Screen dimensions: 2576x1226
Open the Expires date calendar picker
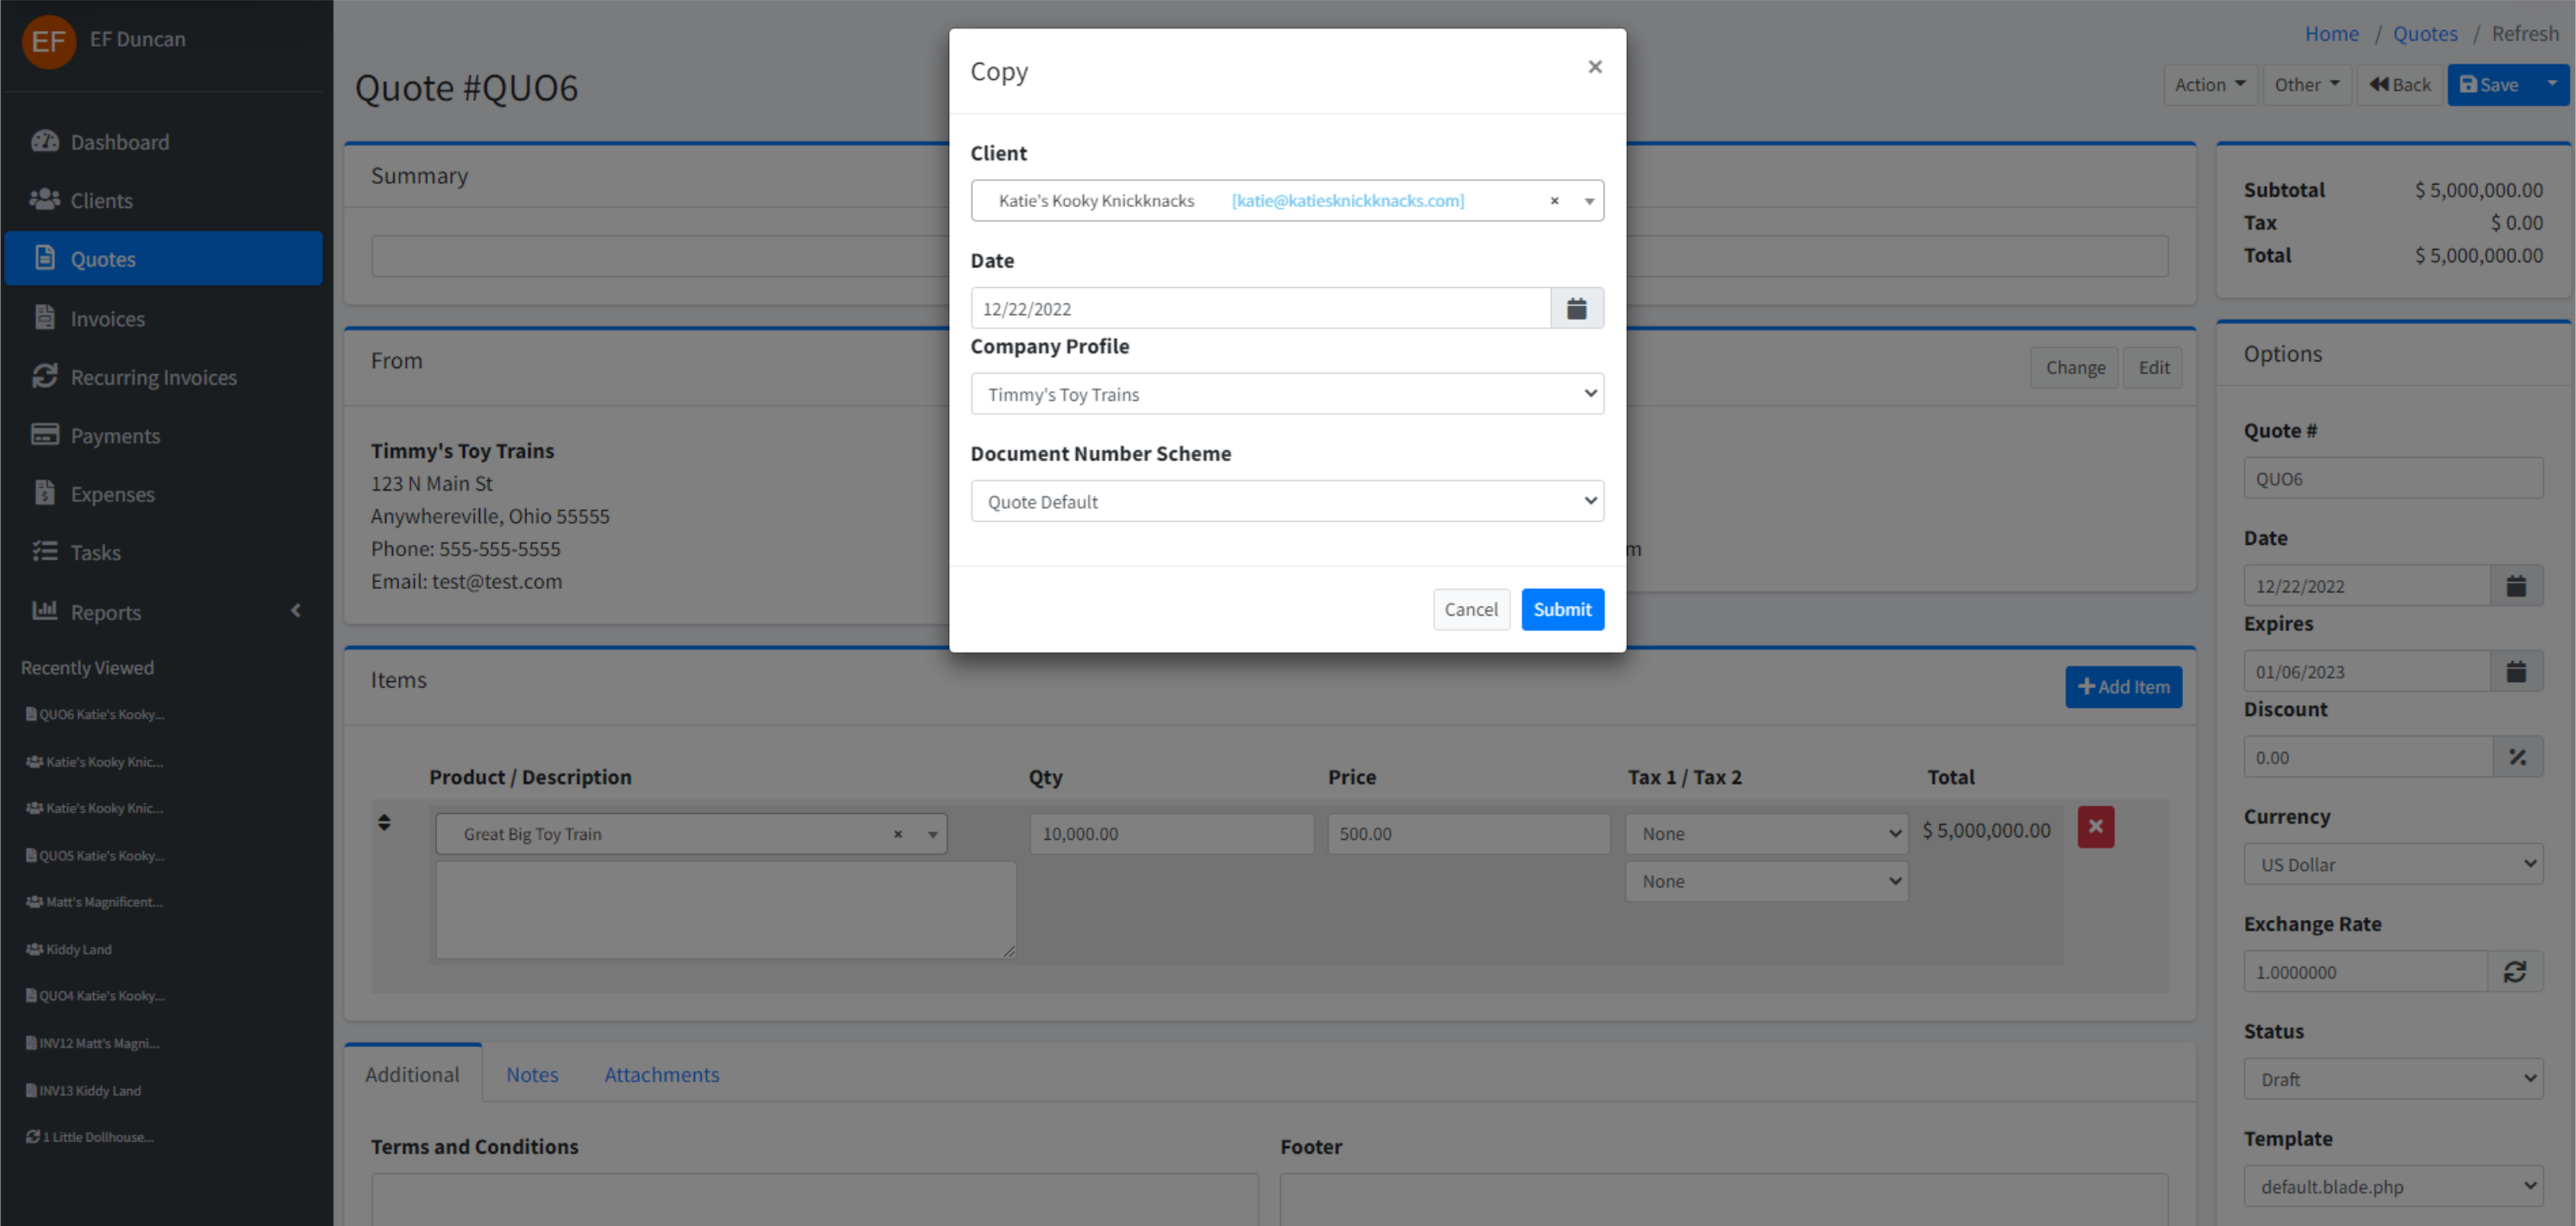click(2516, 671)
